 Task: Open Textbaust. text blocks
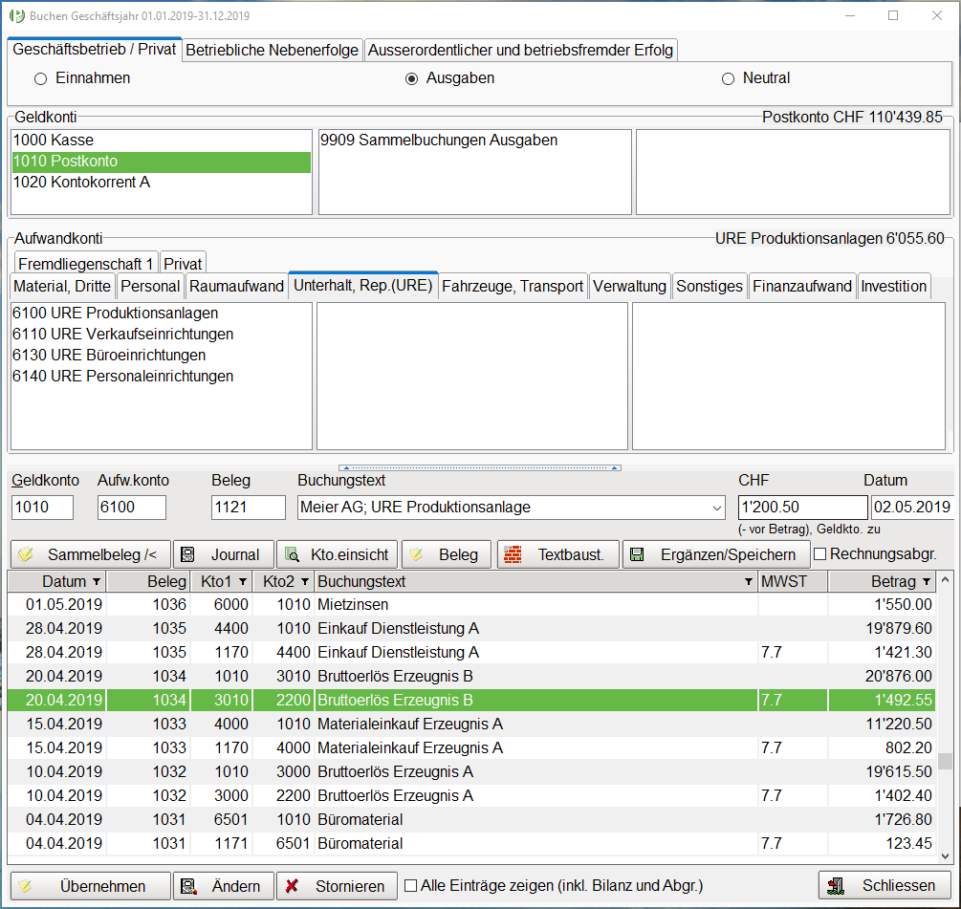[557, 555]
